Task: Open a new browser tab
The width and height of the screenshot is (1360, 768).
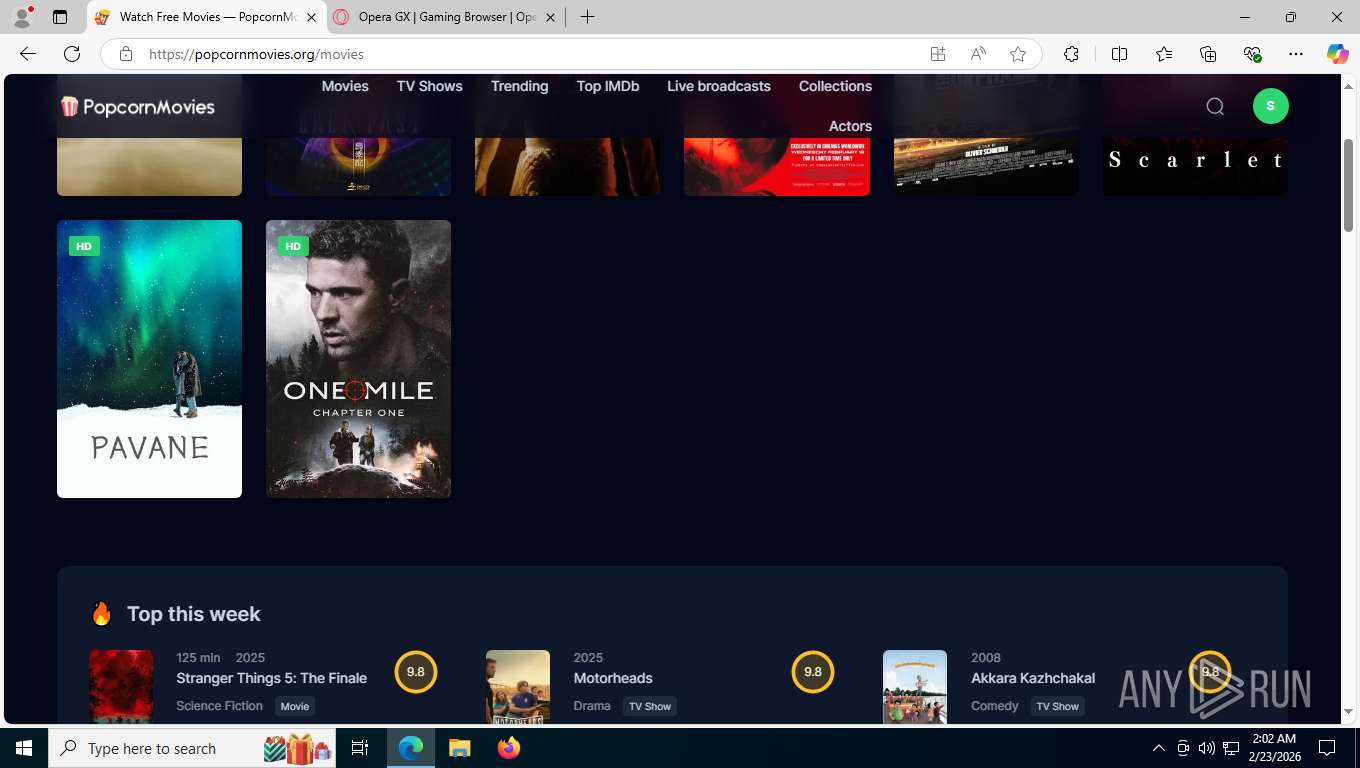Action: (587, 17)
